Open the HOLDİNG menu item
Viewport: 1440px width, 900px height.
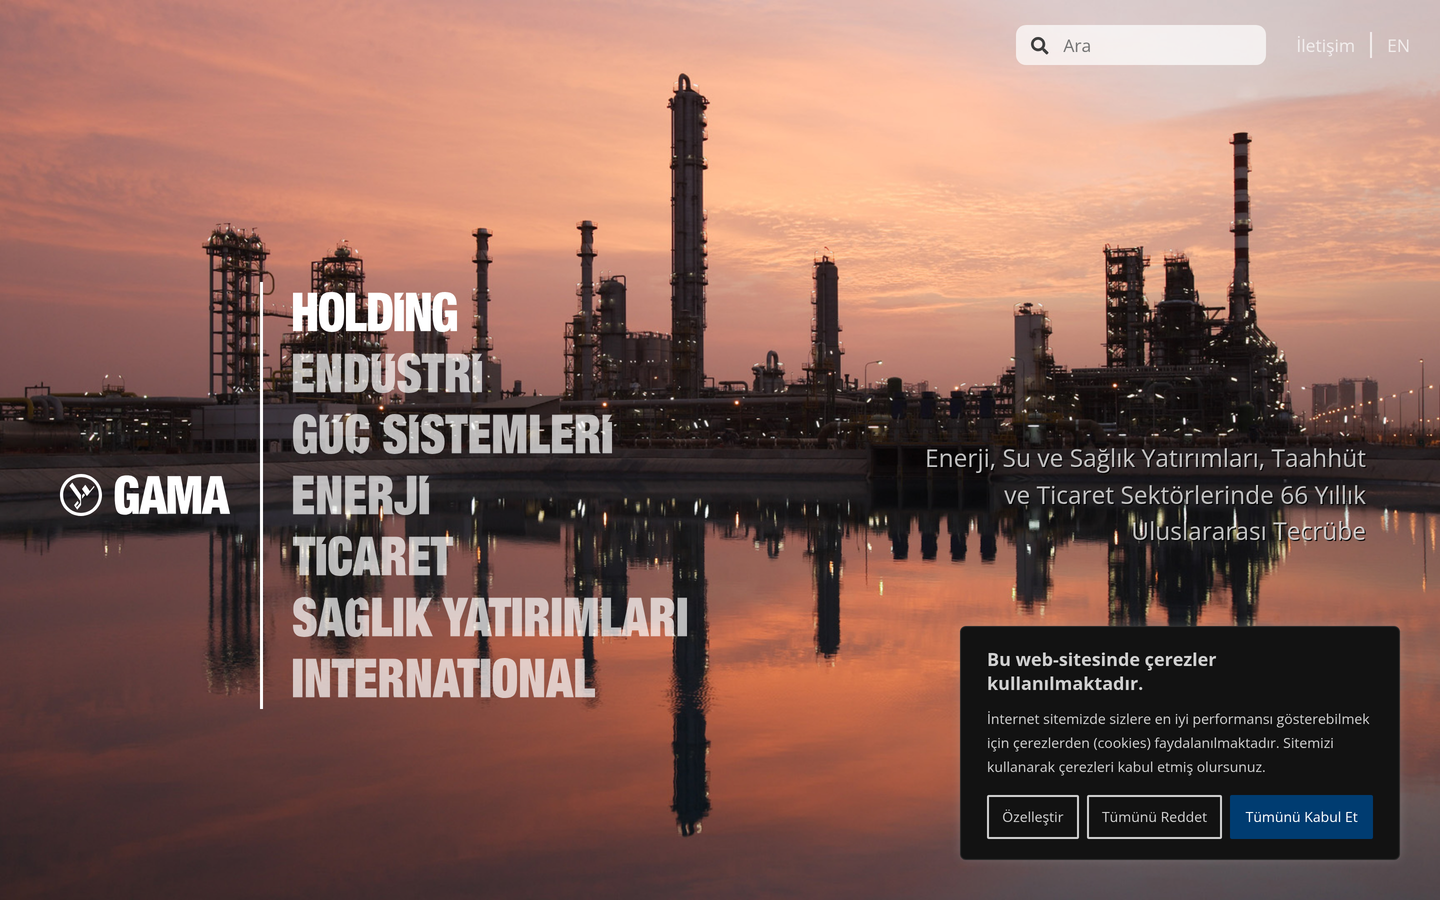pyautogui.click(x=374, y=313)
